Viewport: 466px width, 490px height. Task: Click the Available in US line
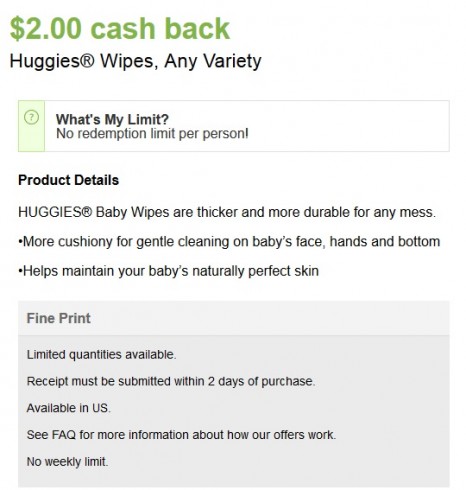pyautogui.click(x=68, y=408)
